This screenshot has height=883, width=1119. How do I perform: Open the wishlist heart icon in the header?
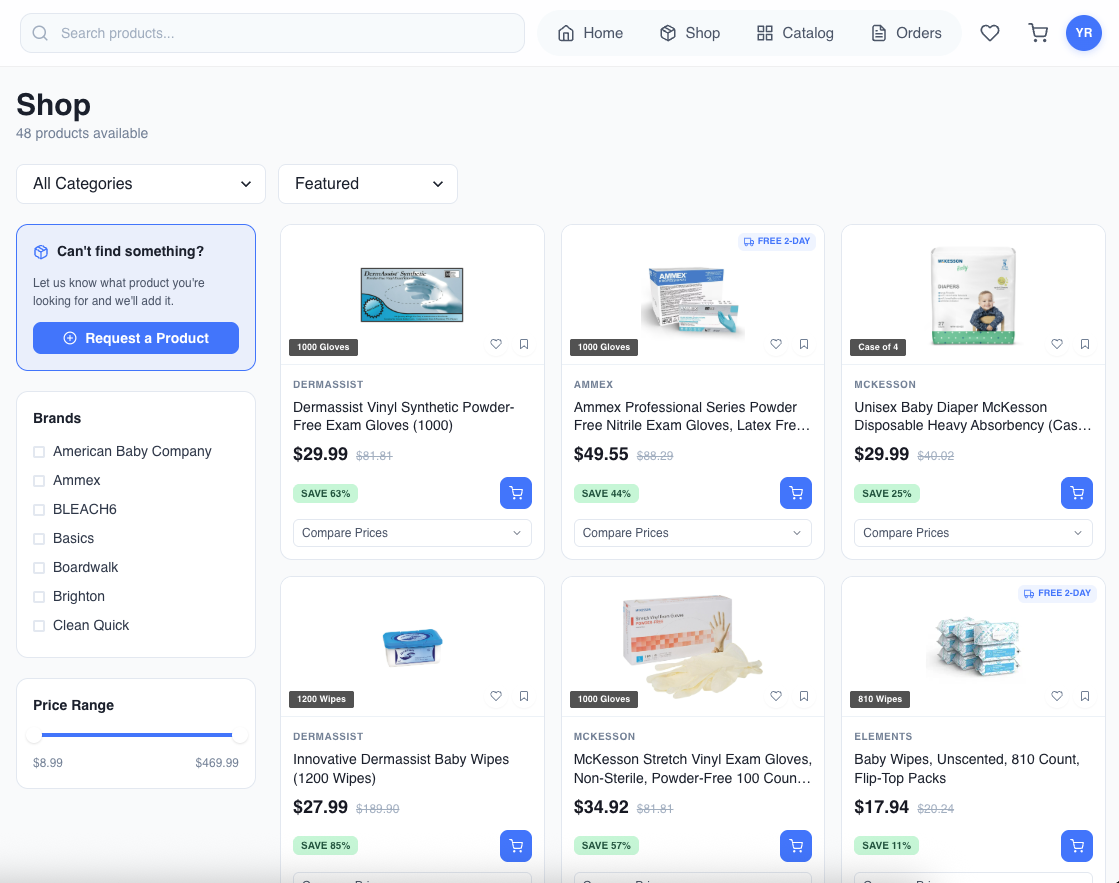(x=990, y=33)
